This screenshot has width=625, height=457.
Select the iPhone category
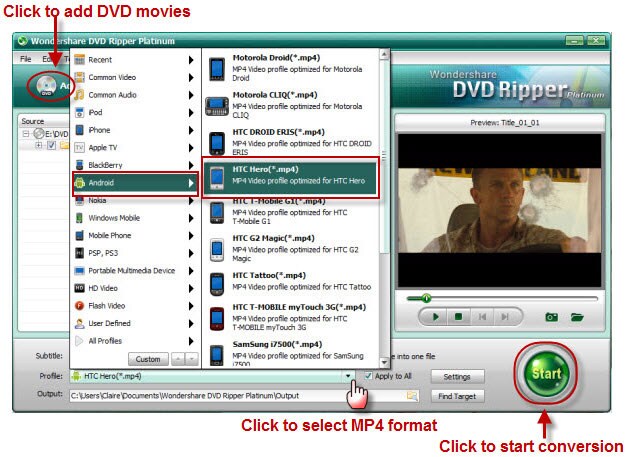[x=135, y=130]
